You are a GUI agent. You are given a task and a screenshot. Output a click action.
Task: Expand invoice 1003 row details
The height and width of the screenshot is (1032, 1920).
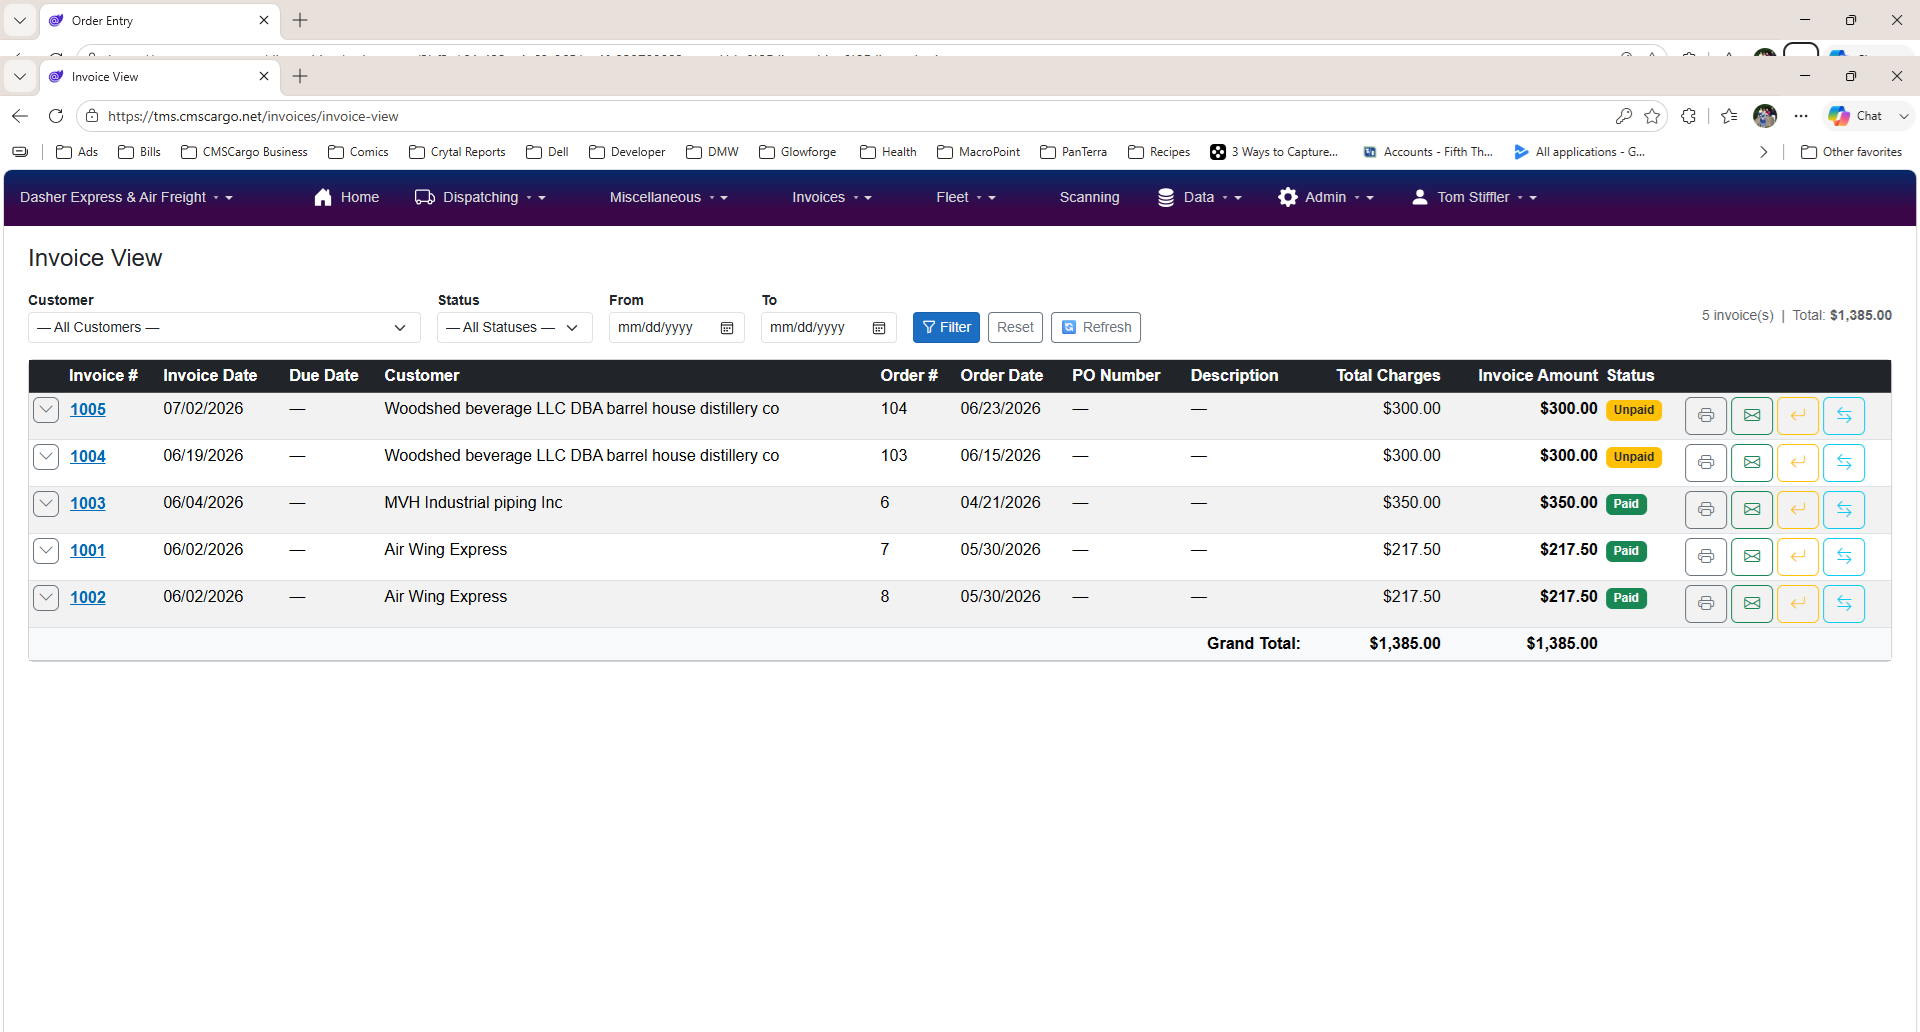pyautogui.click(x=46, y=503)
